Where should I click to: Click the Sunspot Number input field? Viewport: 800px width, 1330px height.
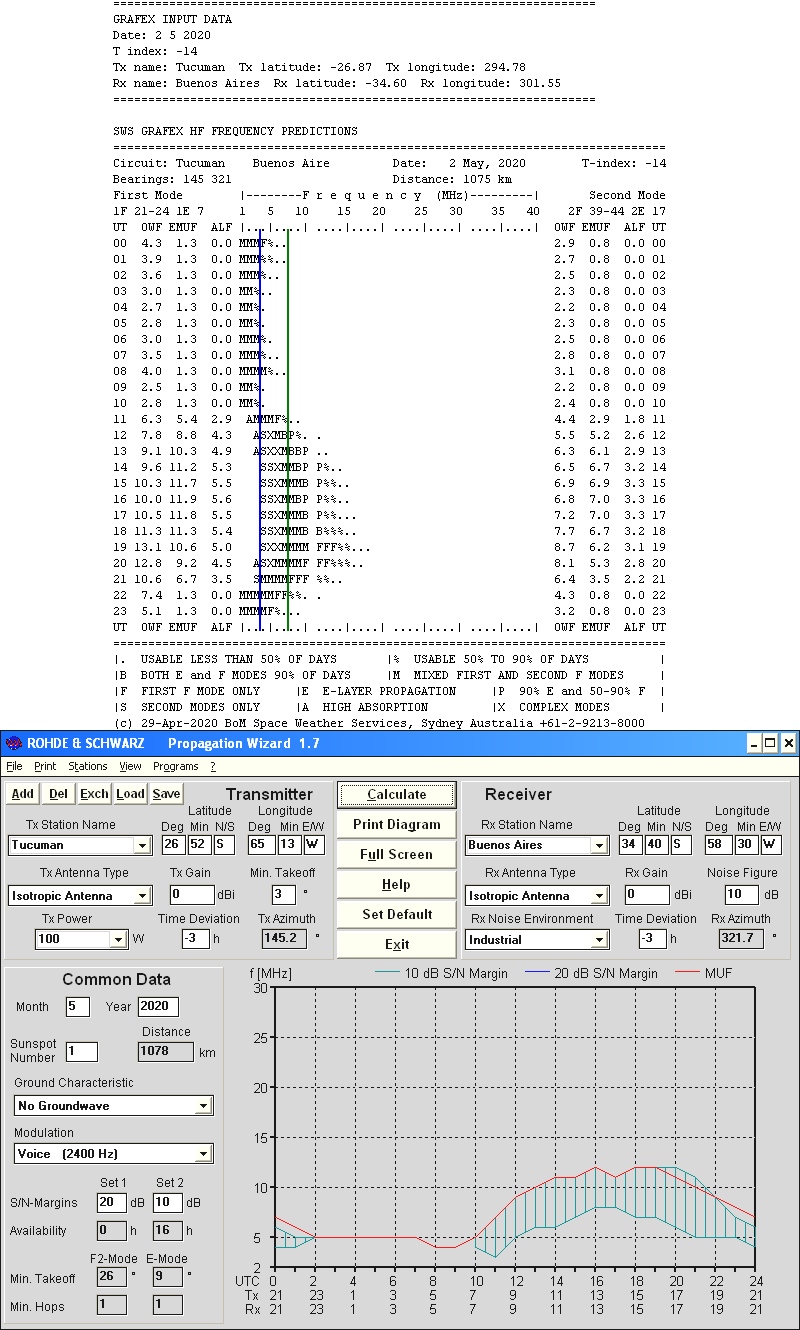(x=82, y=1051)
